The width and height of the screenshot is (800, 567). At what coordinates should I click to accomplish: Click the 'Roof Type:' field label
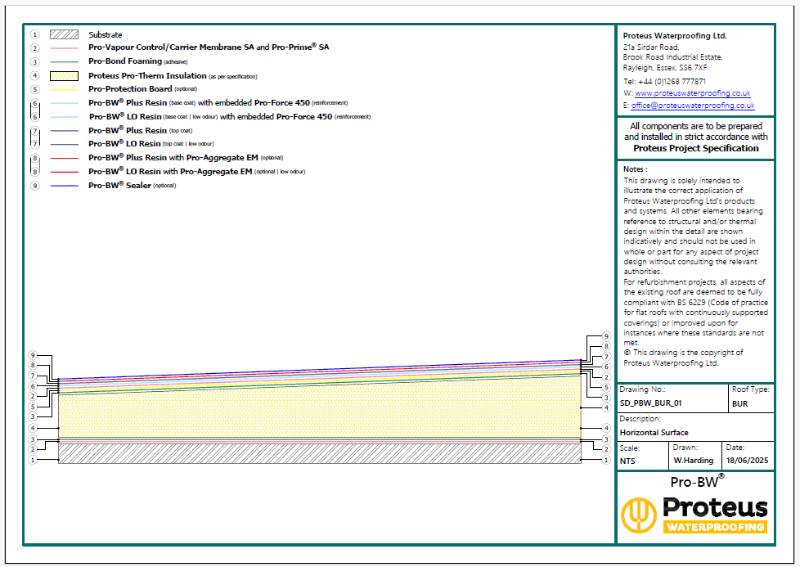click(x=751, y=389)
